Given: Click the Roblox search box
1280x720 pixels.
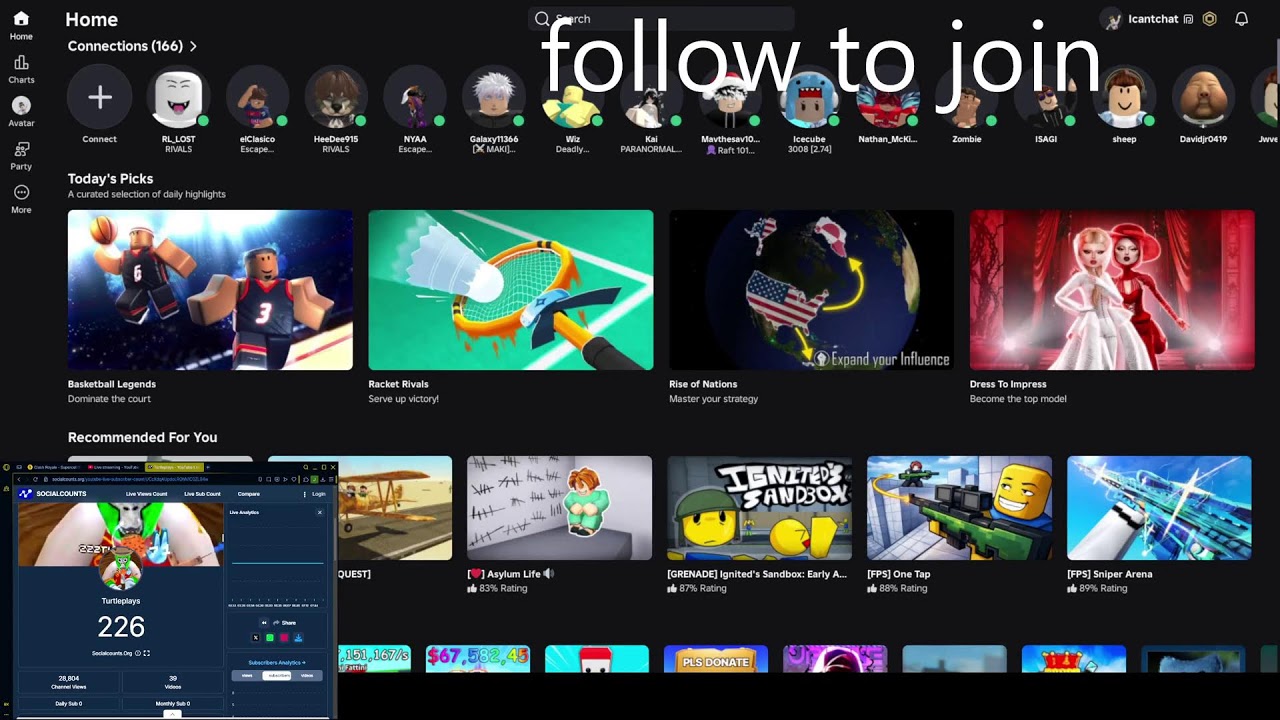Looking at the screenshot, I should coord(661,19).
